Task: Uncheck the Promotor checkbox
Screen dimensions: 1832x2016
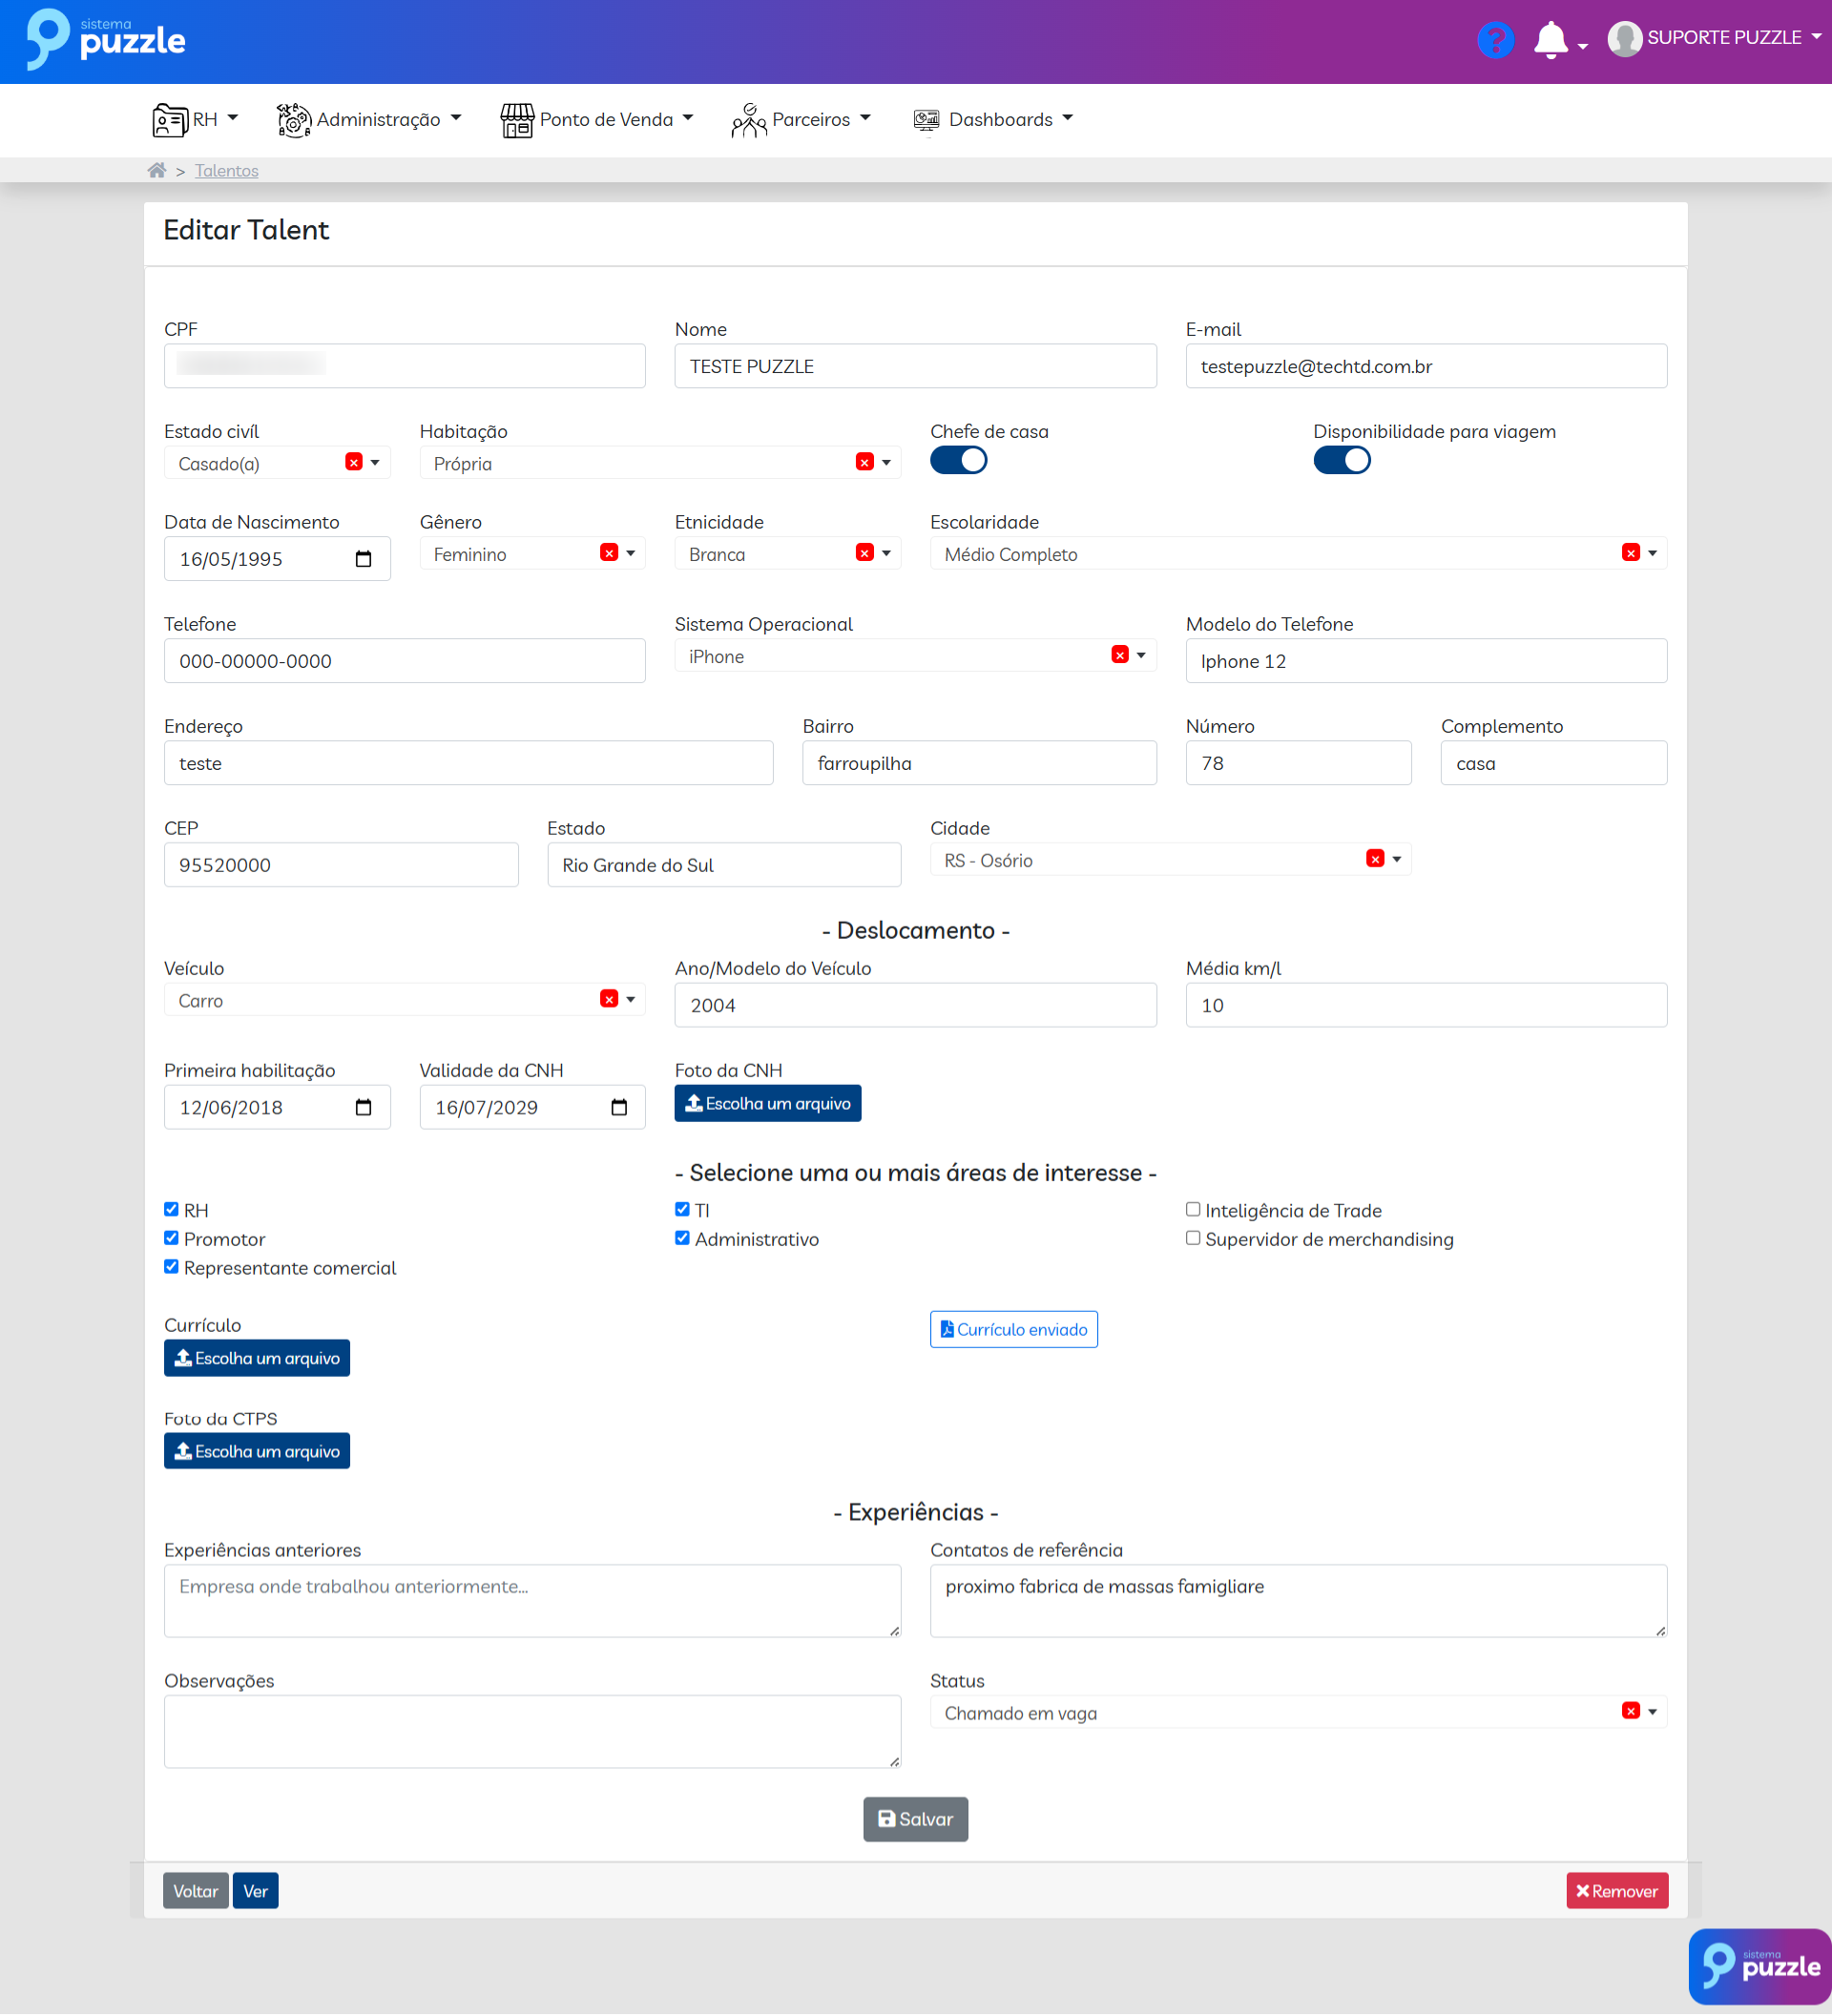Action: coord(171,1238)
